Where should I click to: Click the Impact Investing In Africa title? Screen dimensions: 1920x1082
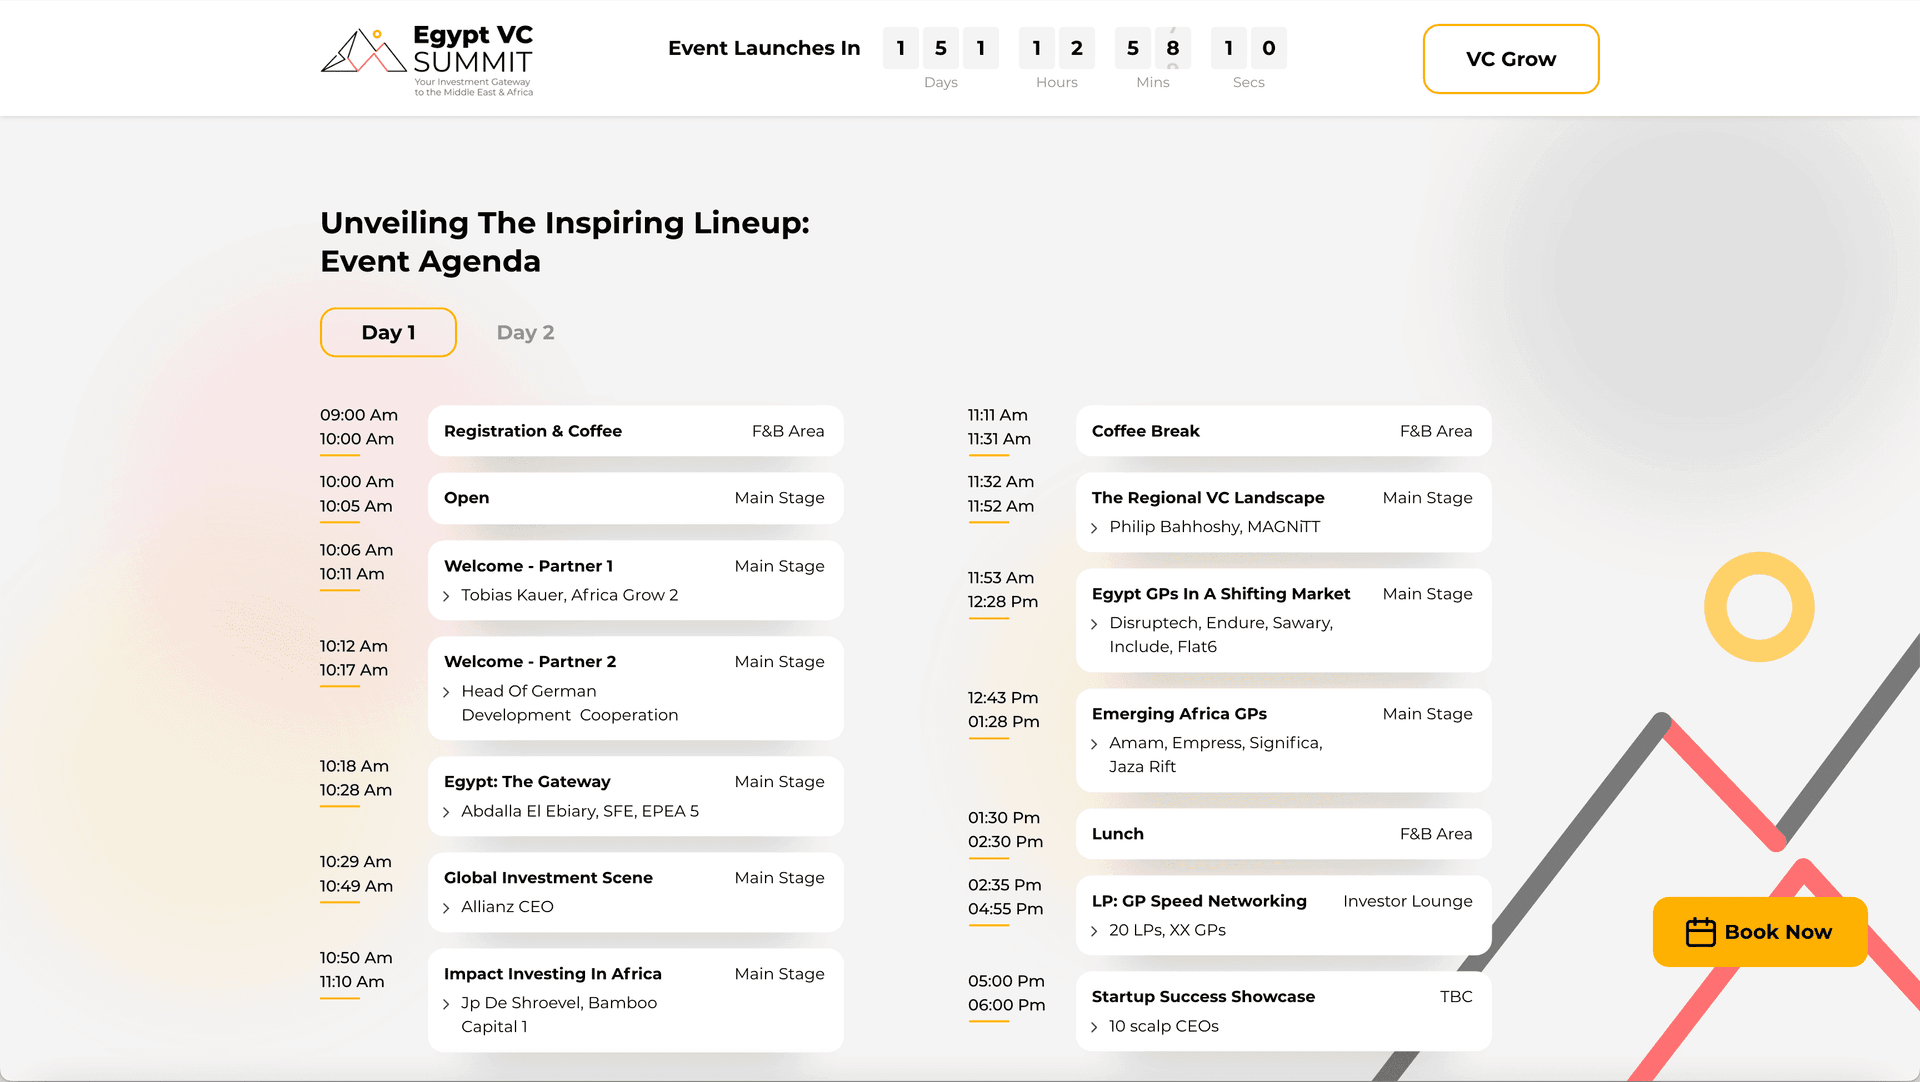[x=553, y=974]
